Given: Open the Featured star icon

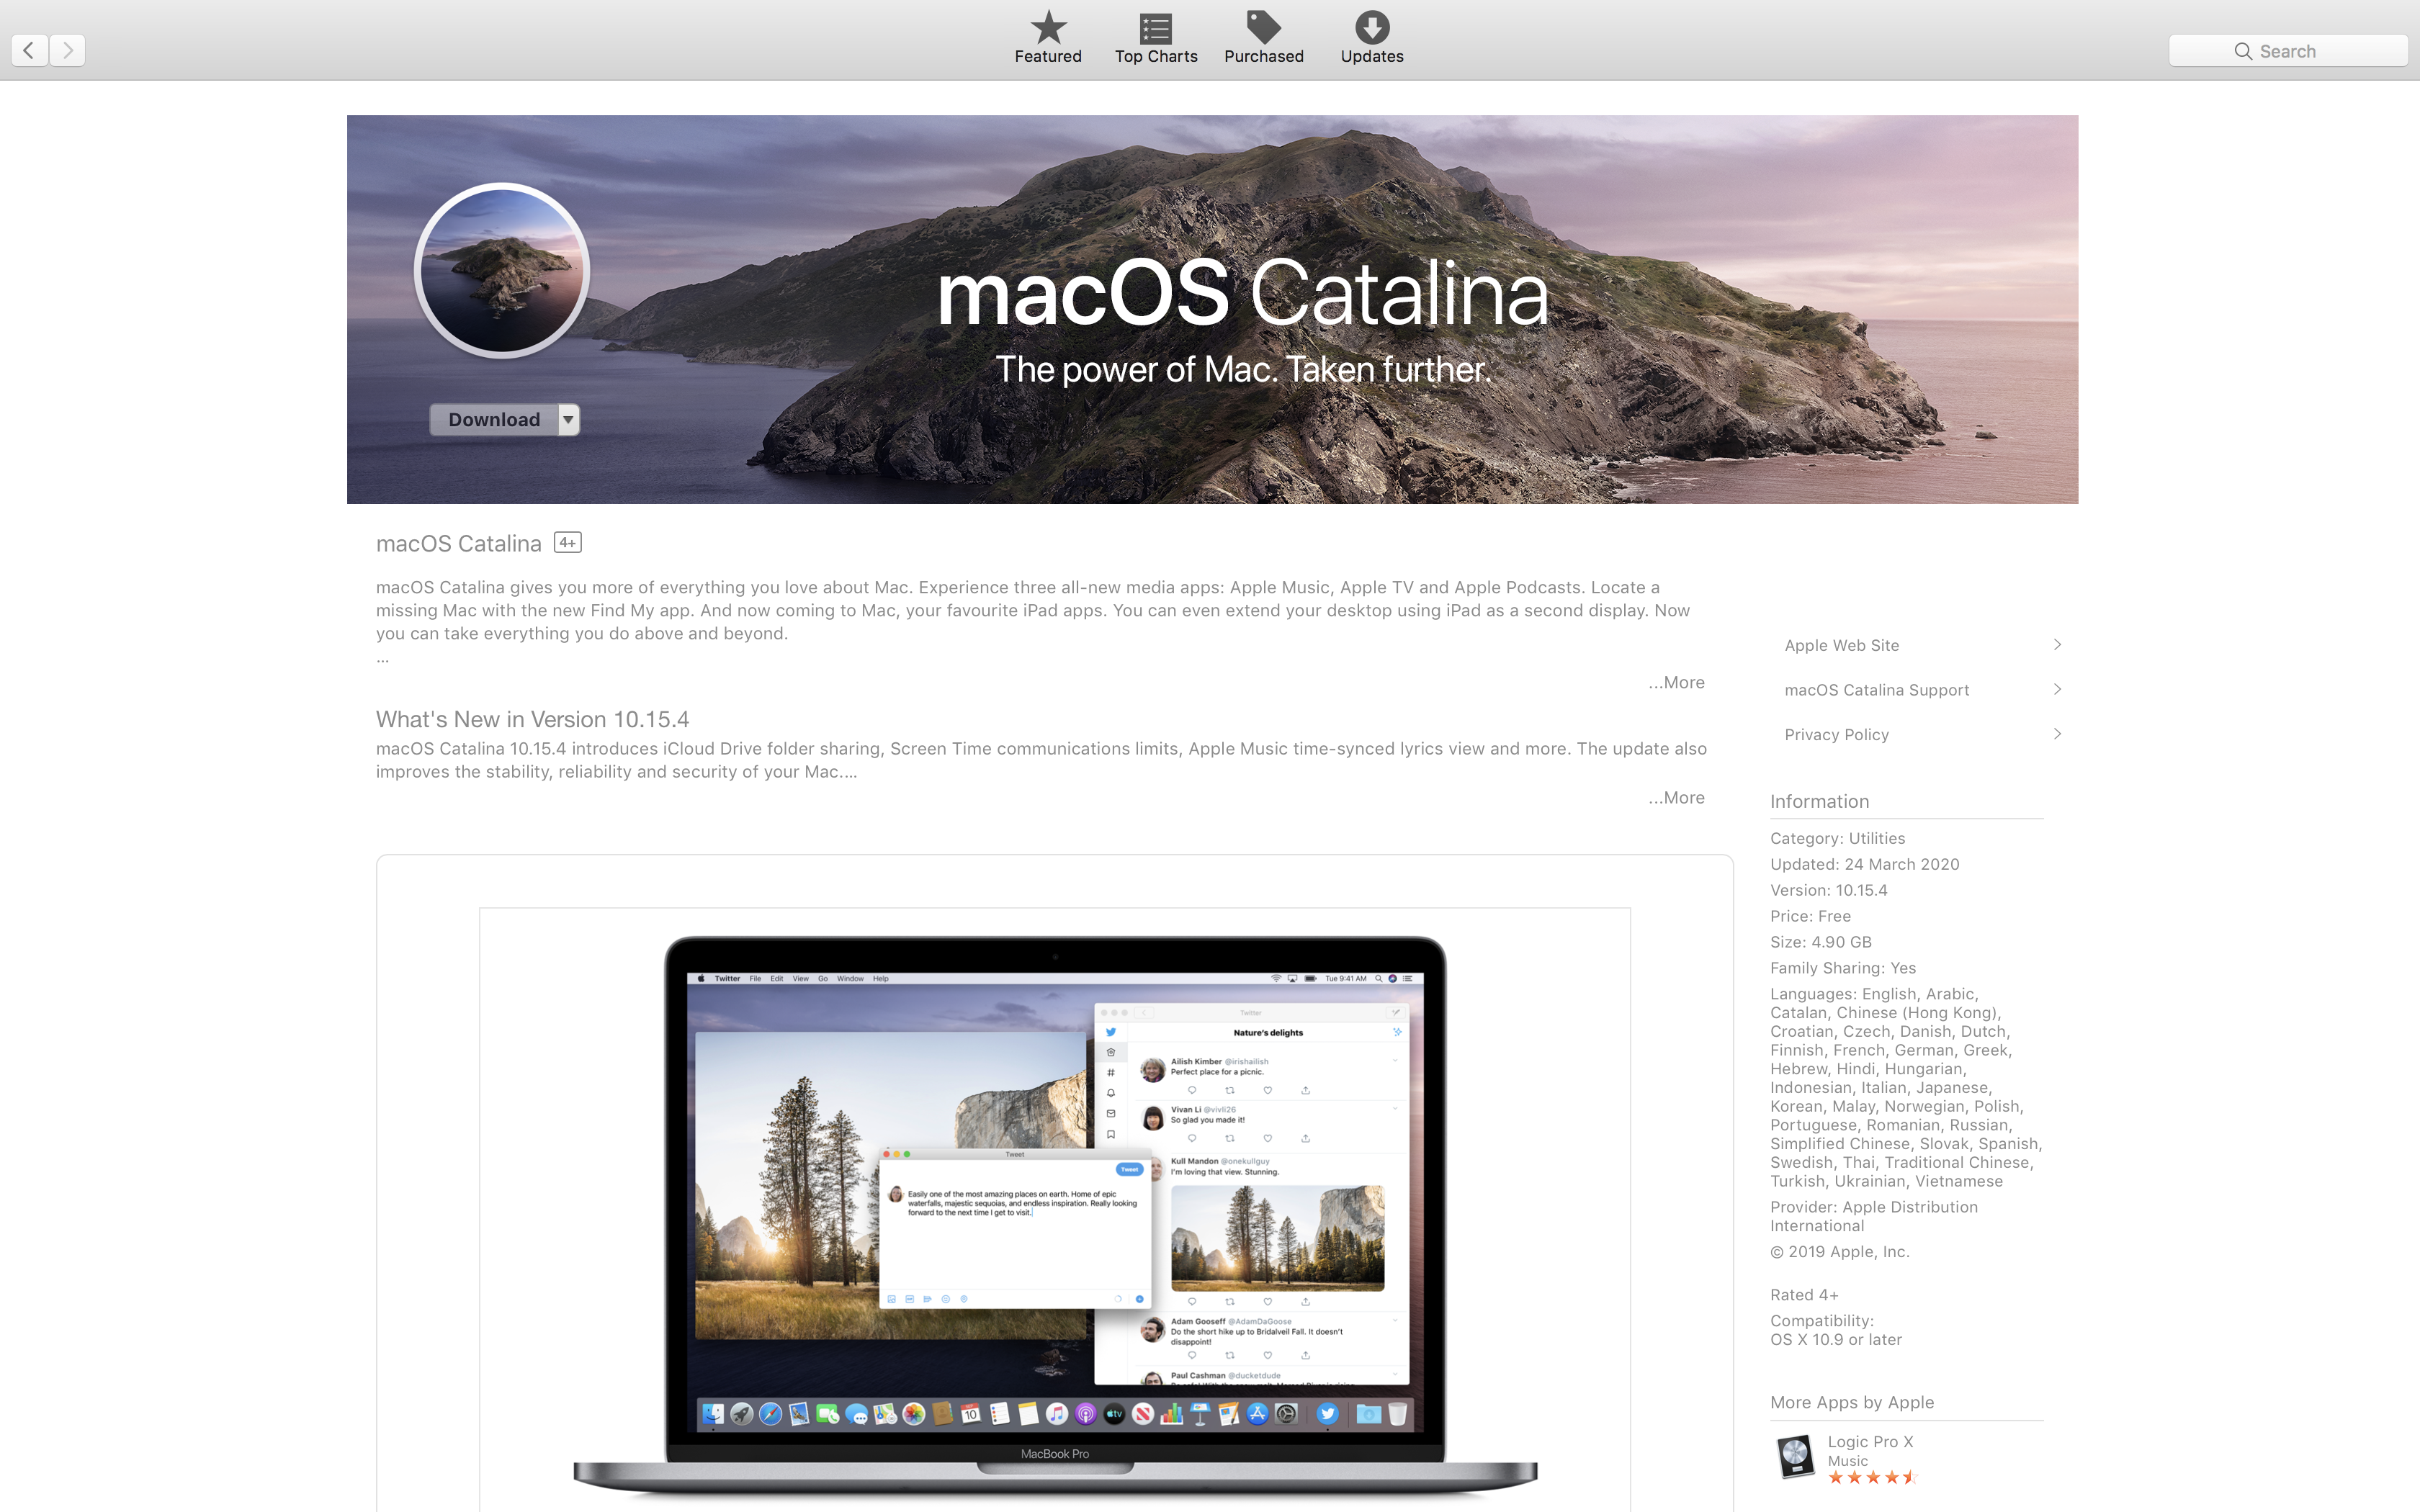Looking at the screenshot, I should pos(1048,28).
